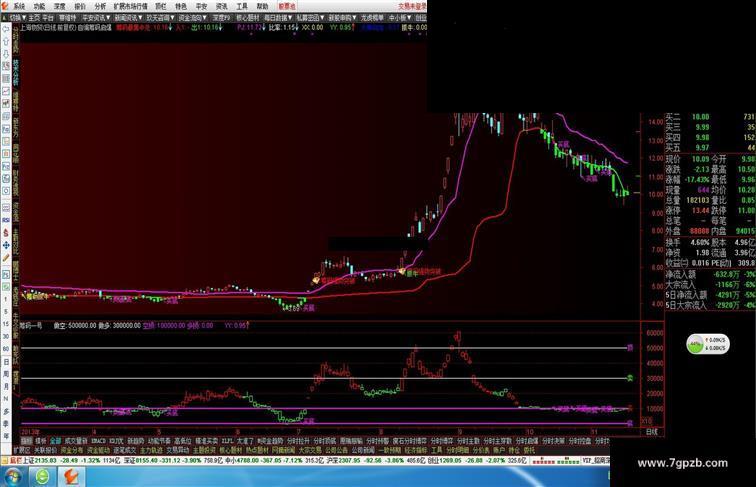Click the 交易未登录 link at top right

coord(412,6)
